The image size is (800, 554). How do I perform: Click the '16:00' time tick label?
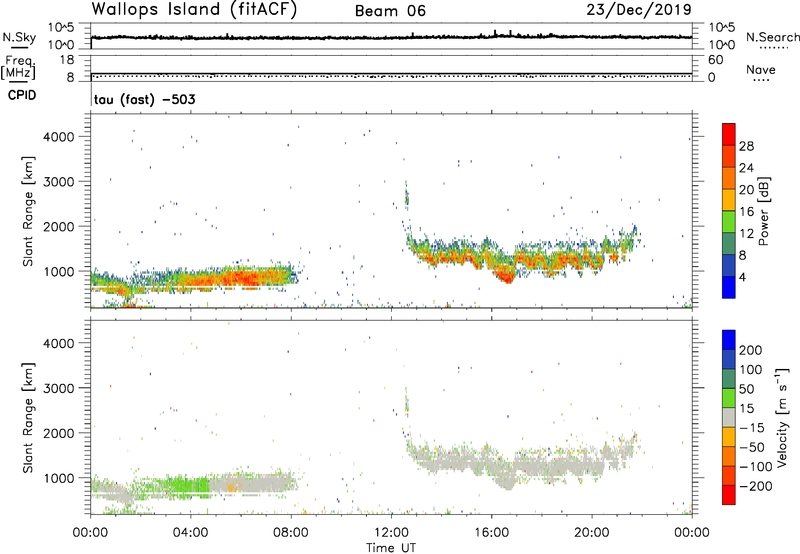pyautogui.click(x=491, y=533)
